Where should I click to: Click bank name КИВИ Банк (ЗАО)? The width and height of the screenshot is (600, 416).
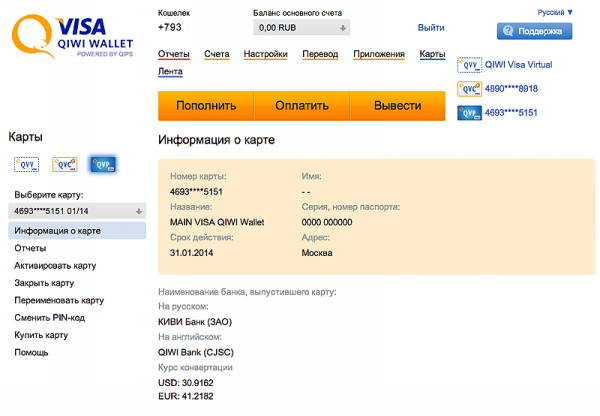point(195,322)
